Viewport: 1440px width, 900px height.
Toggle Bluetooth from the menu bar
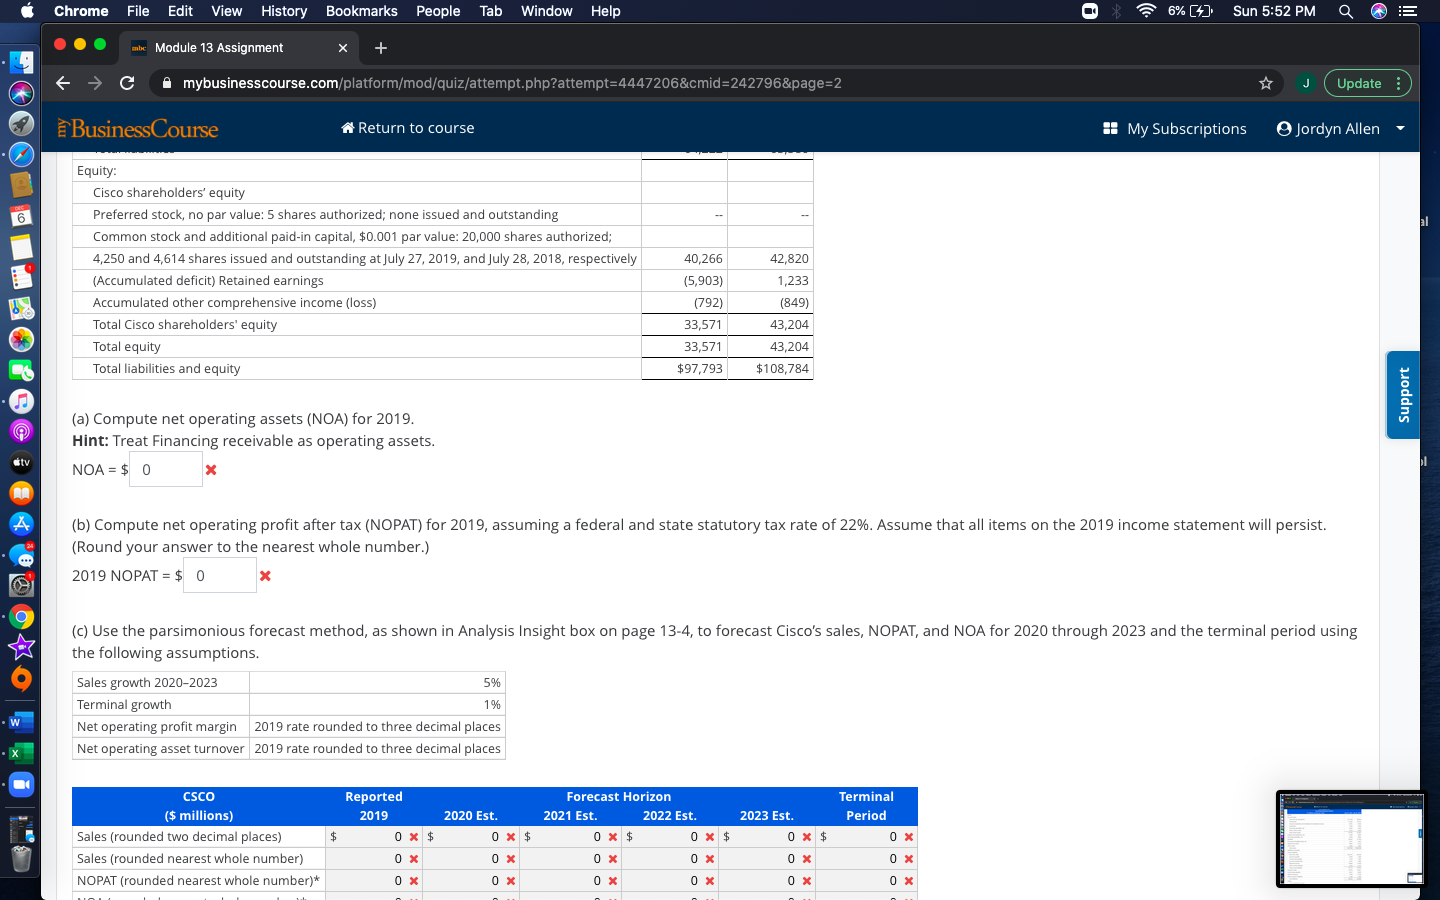coord(1116,11)
